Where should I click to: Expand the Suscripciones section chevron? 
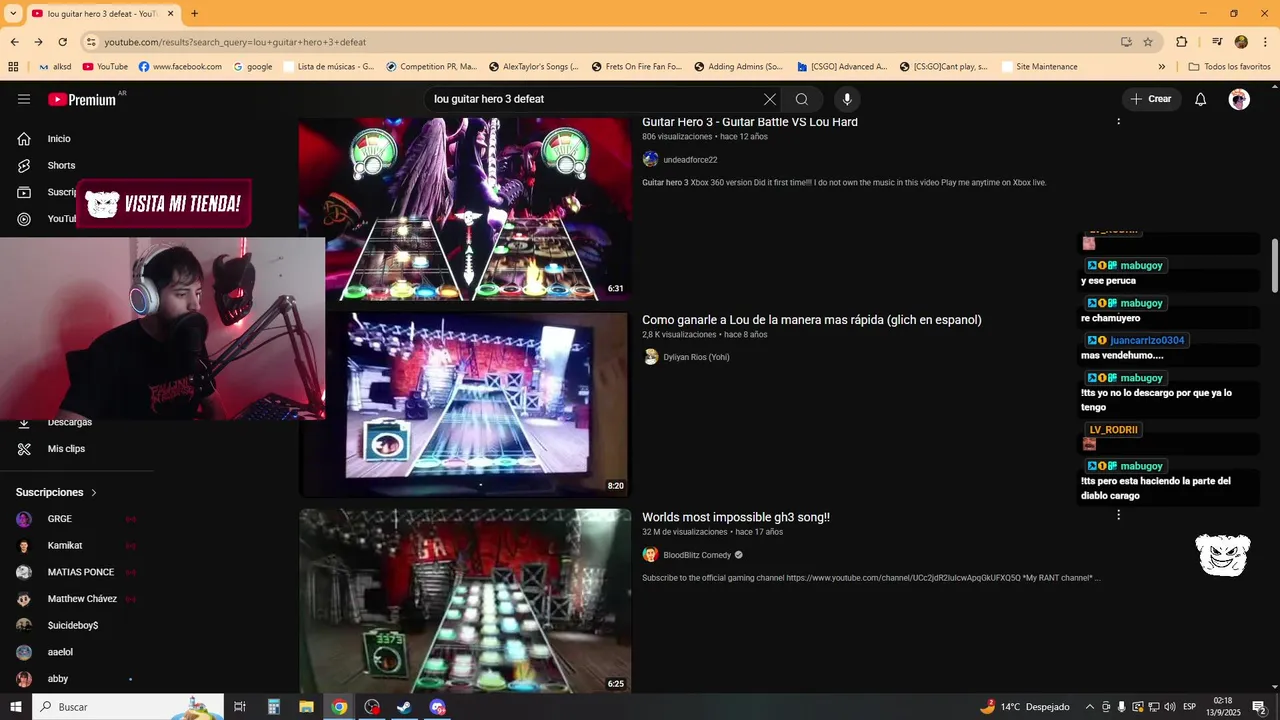[x=94, y=493]
